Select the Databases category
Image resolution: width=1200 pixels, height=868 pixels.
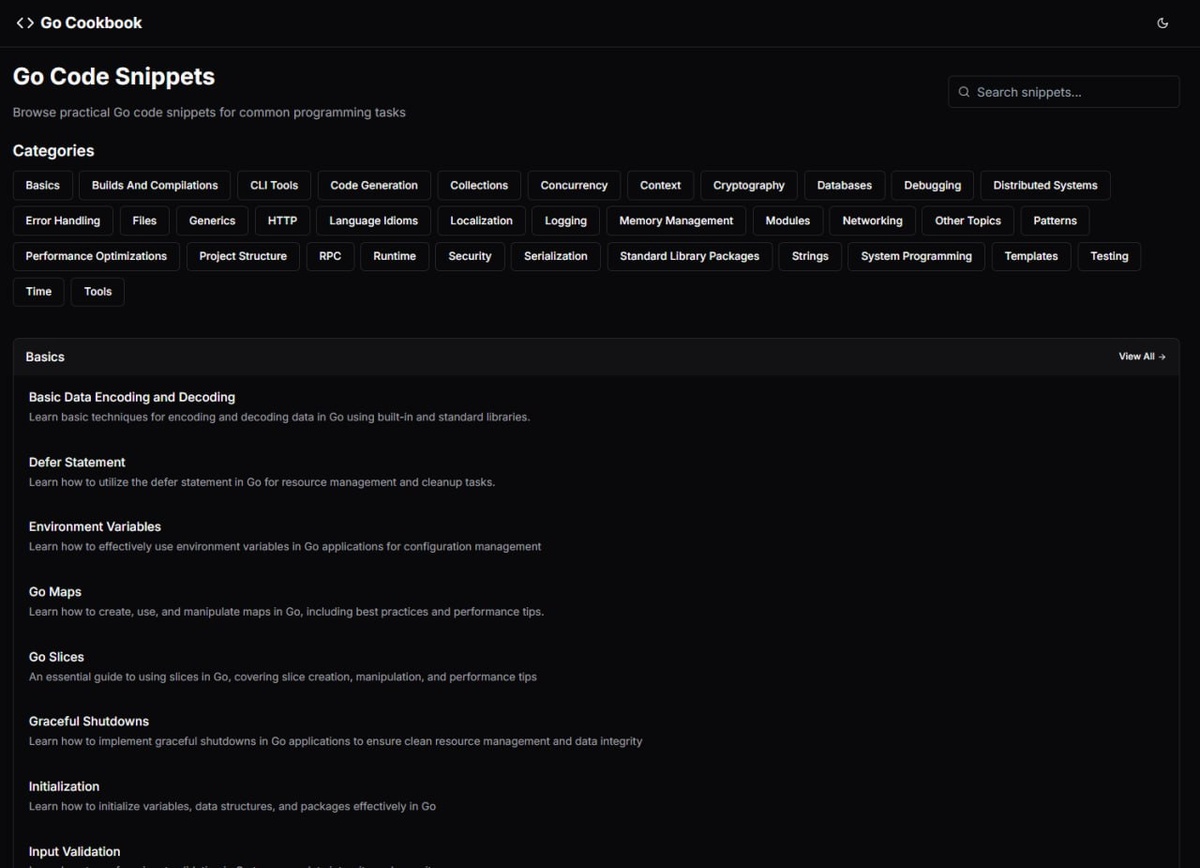coord(844,185)
